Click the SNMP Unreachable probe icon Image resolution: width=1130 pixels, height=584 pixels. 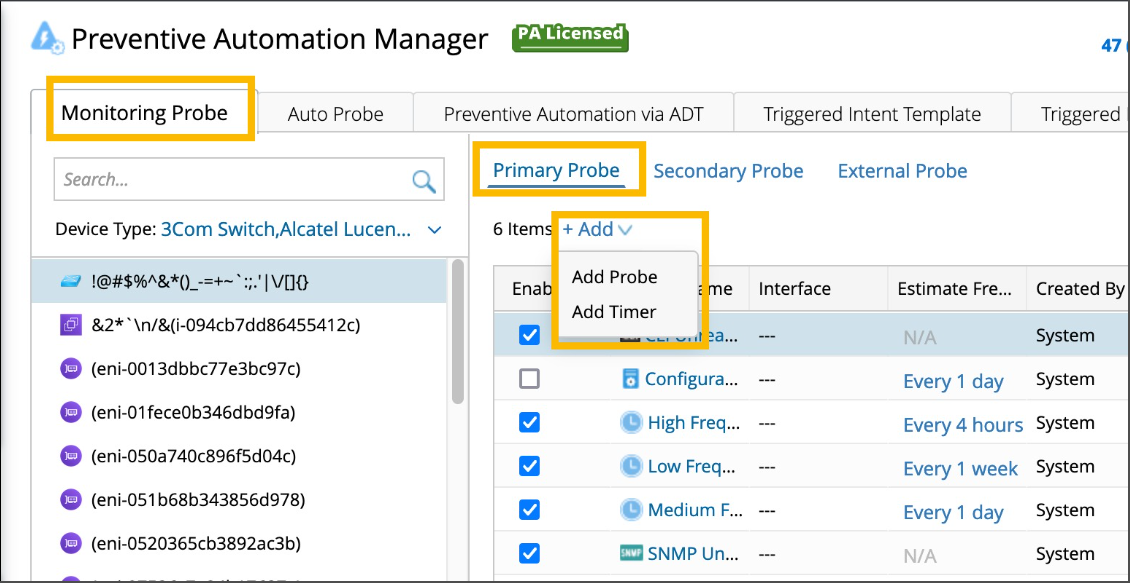coord(631,553)
